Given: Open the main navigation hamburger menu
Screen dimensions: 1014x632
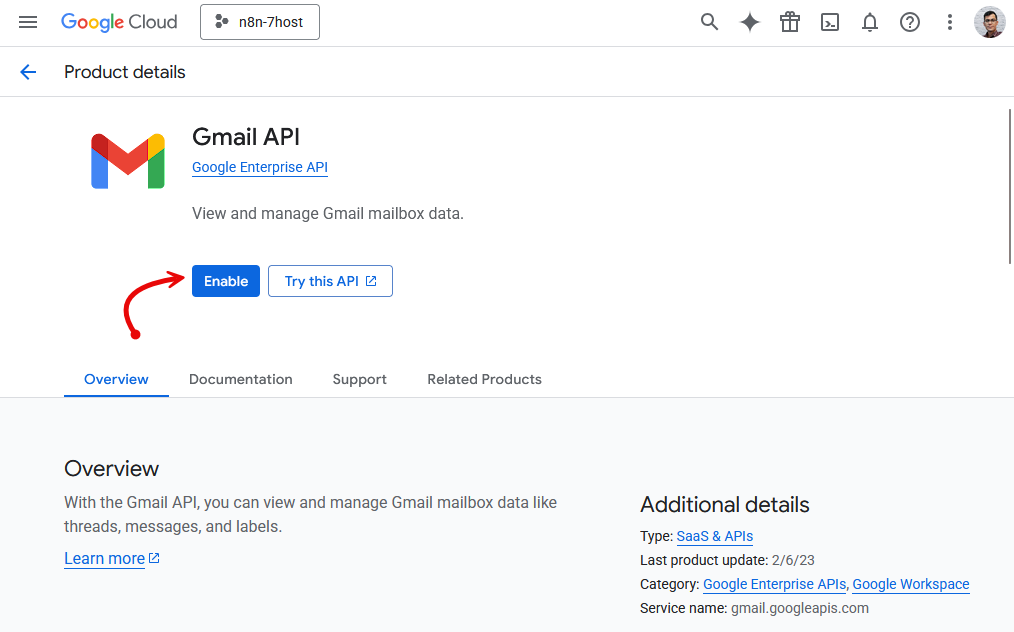Looking at the screenshot, I should click(28, 22).
